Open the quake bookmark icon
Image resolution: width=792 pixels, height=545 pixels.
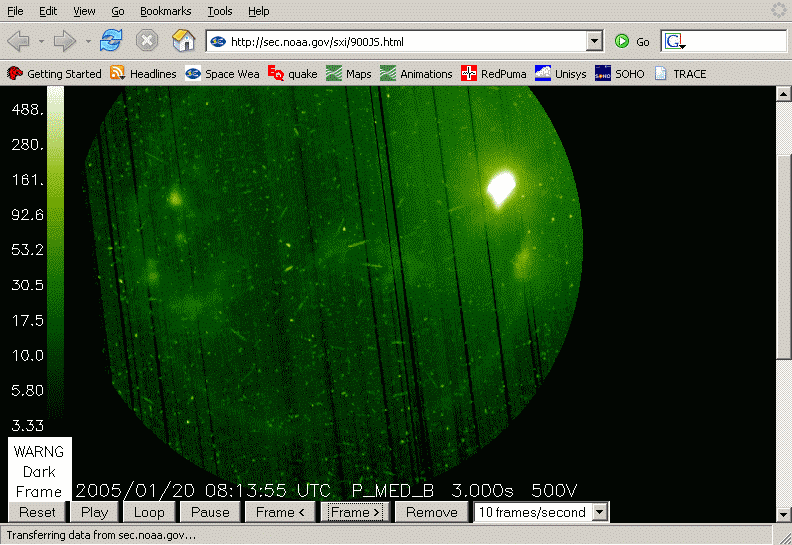[276, 73]
